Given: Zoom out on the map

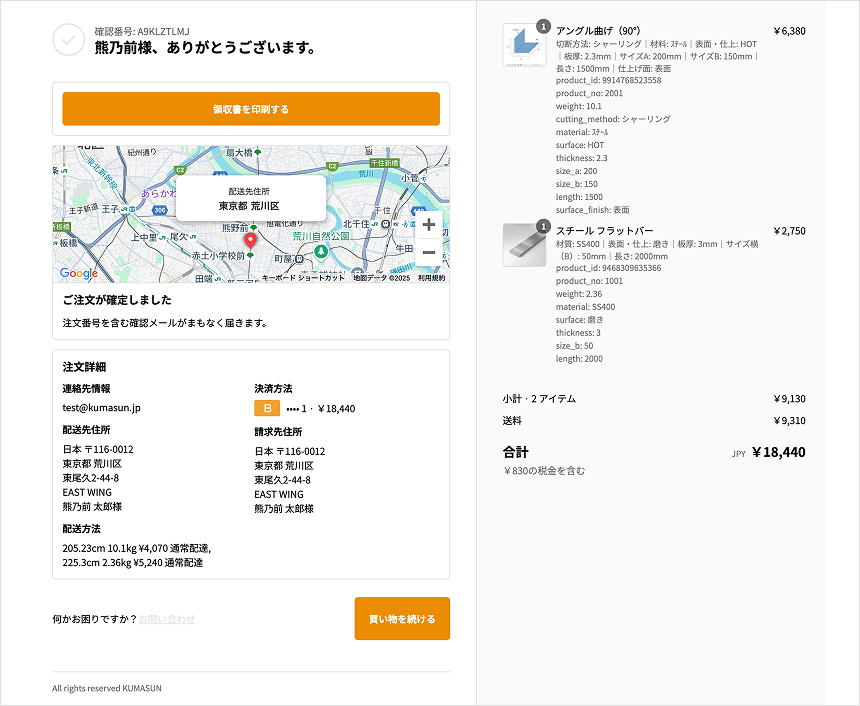Looking at the screenshot, I should [x=429, y=252].
